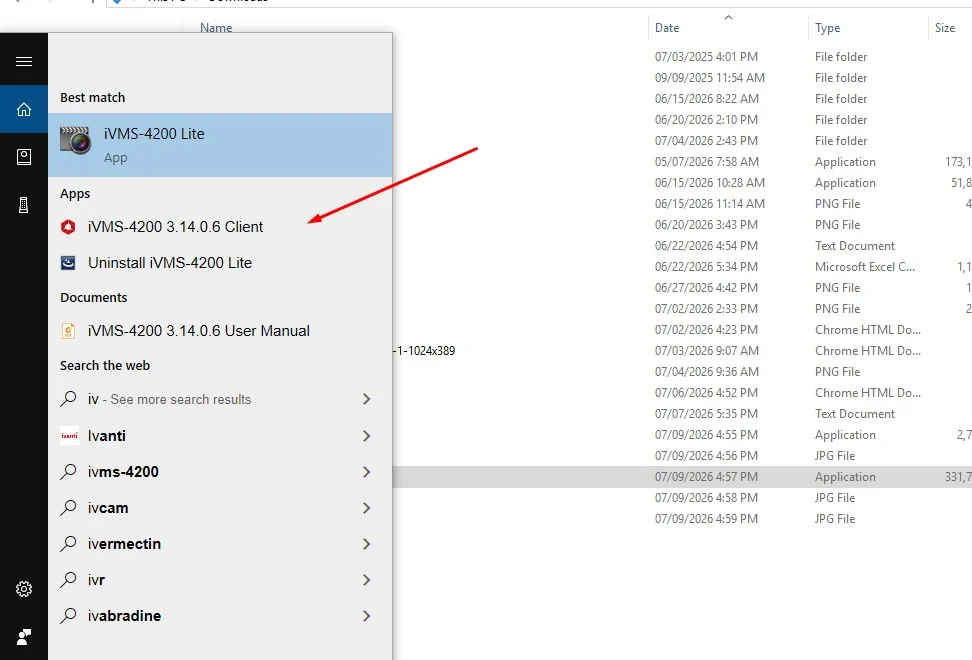This screenshot has width=972, height=660.
Task: Expand the ivermectin suggestion chevron
Action: point(366,543)
